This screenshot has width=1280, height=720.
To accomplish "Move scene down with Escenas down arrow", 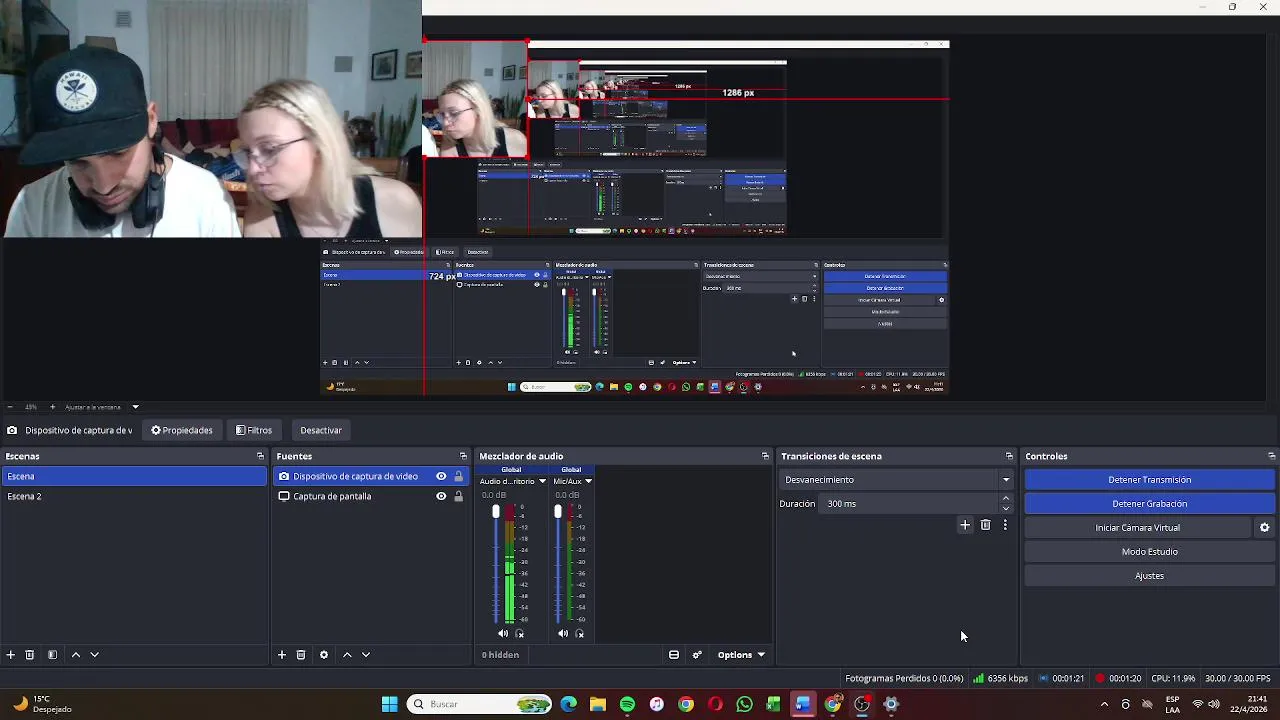I will pos(95,655).
